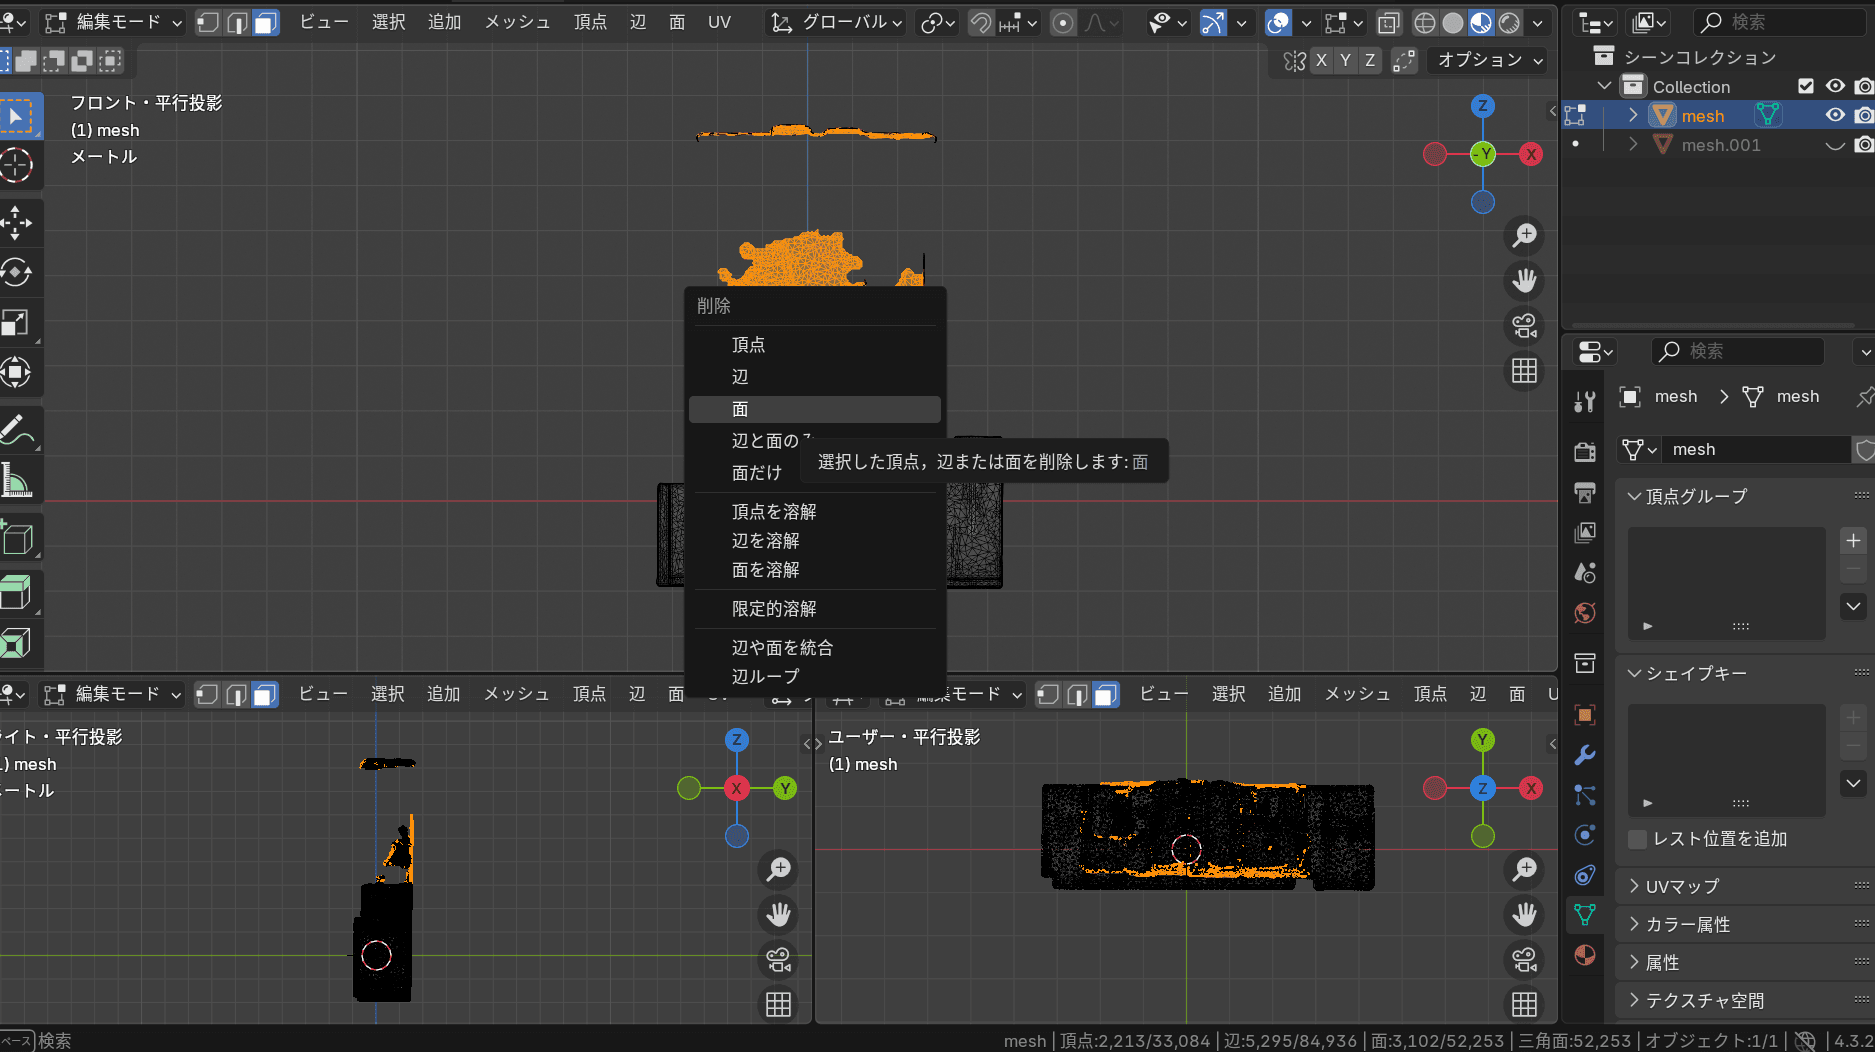The height and width of the screenshot is (1052, 1875).
Task: Enable レスト位置を追加 checkbox
Action: point(1638,839)
